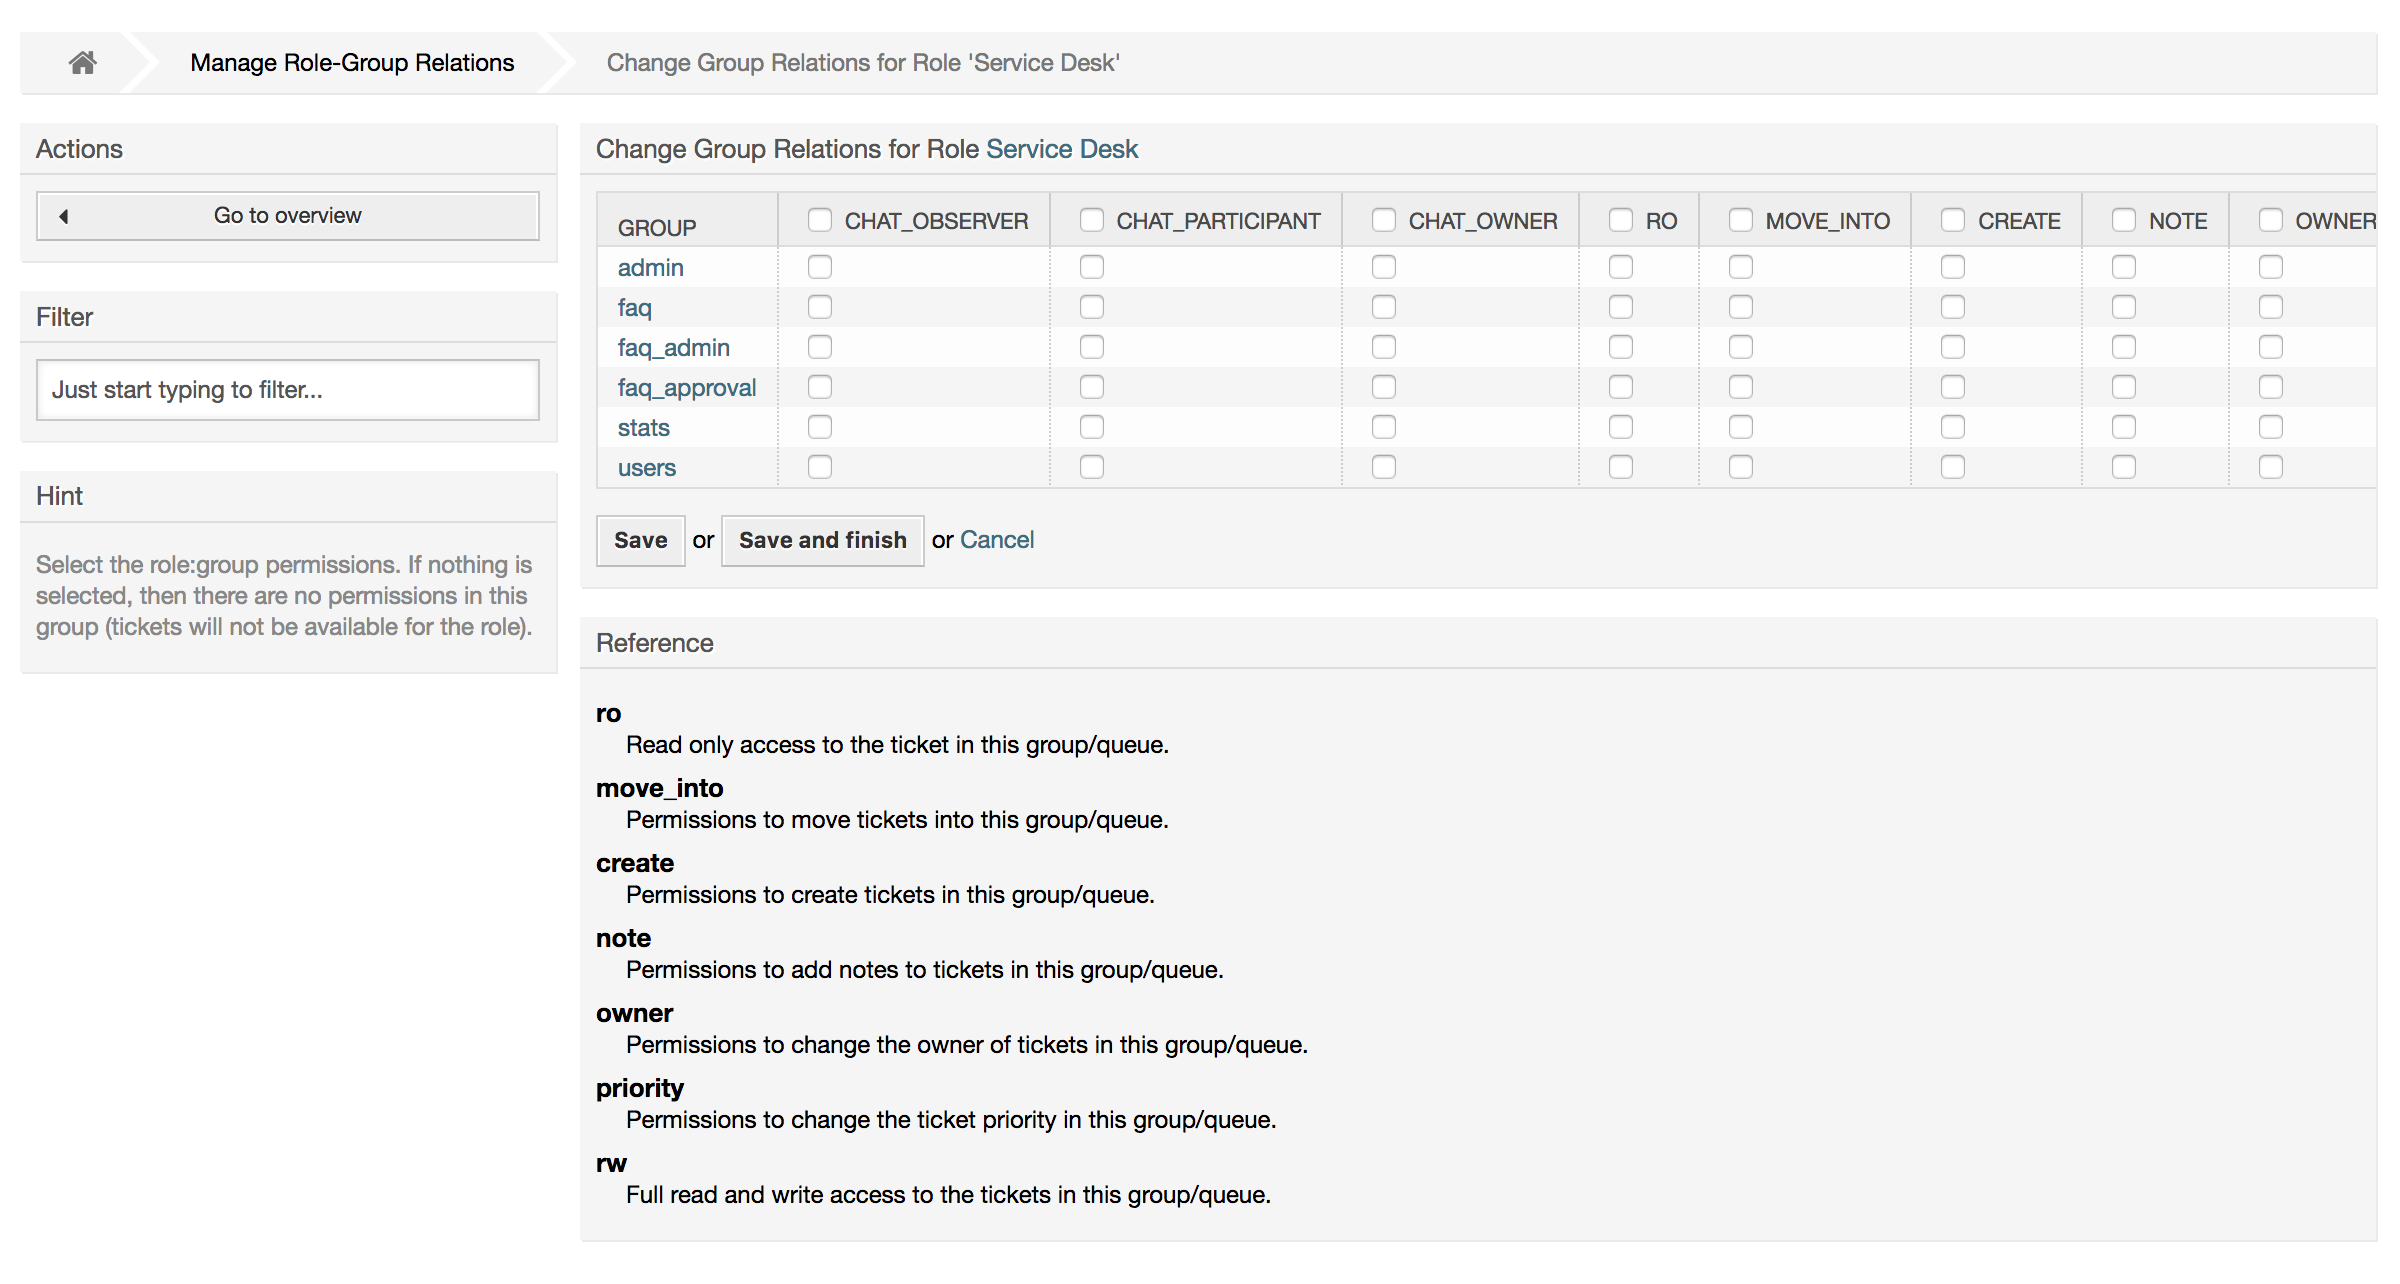Click the Go to overview button

287,215
